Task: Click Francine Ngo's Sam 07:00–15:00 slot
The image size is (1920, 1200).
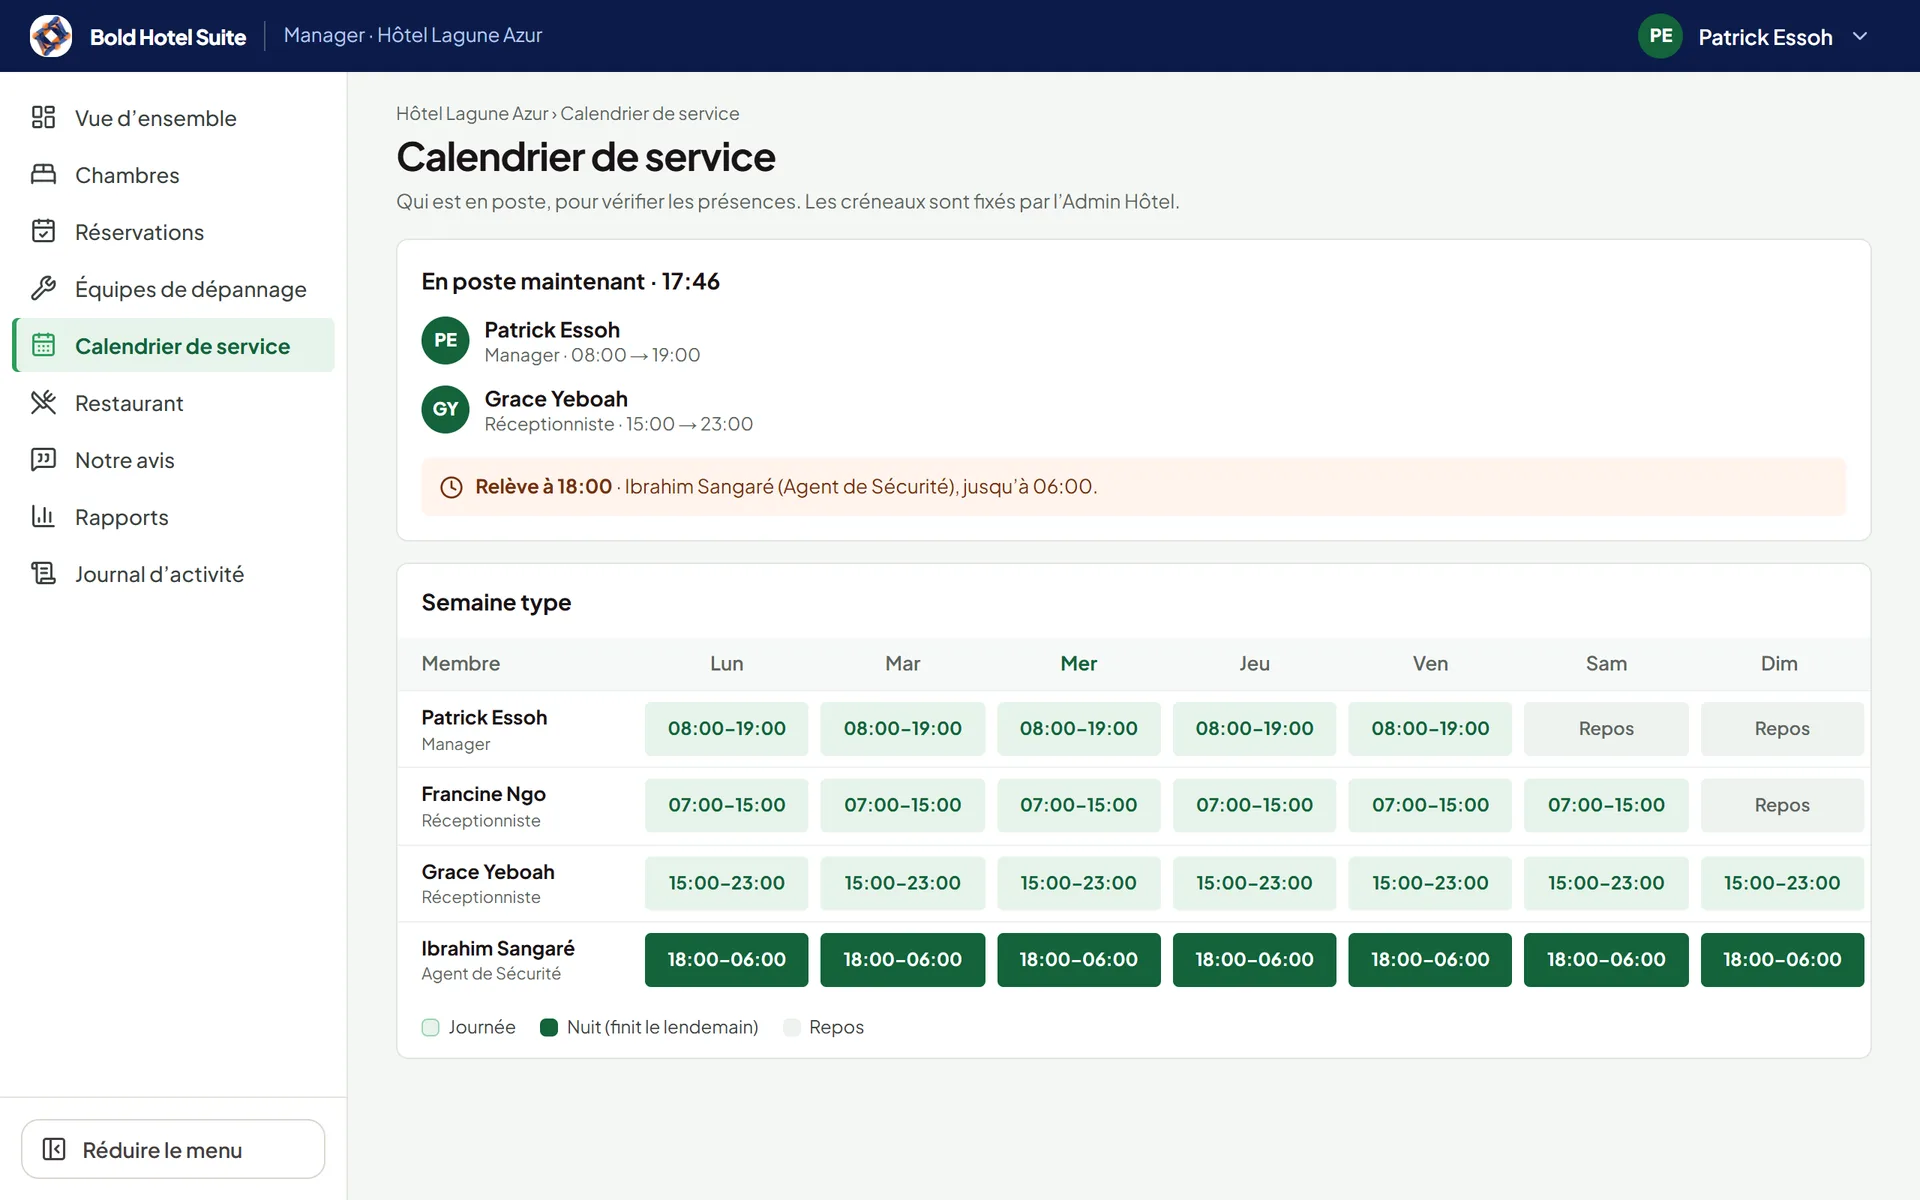Action: coord(1606,805)
